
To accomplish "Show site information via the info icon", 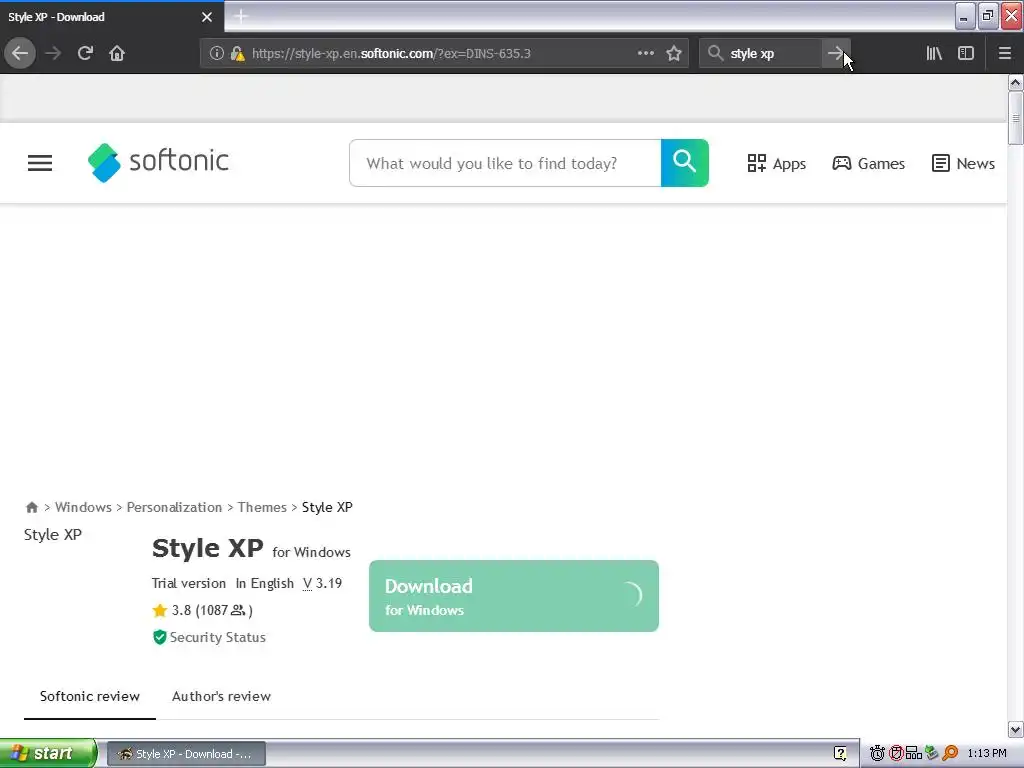I will point(217,53).
